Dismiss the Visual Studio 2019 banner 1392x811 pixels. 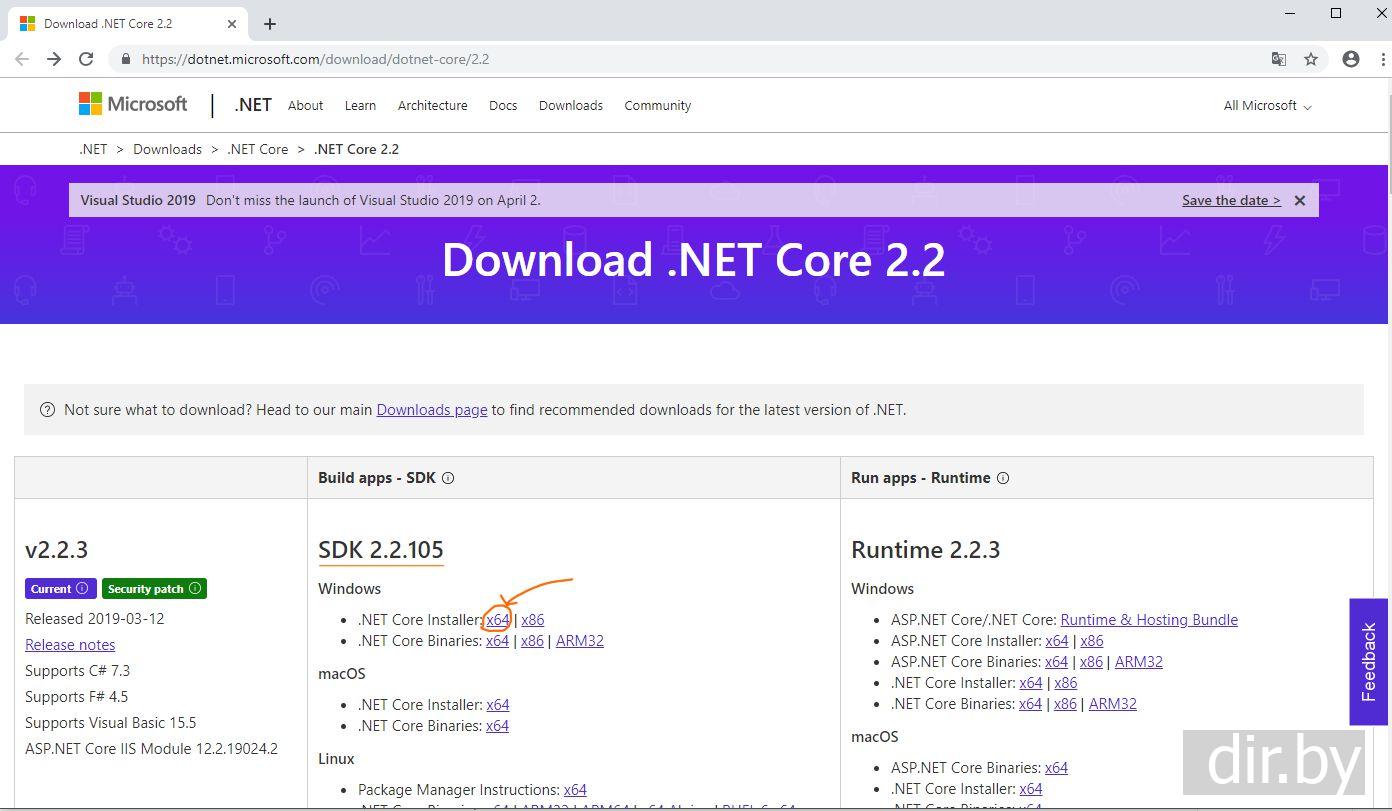pyautogui.click(x=1300, y=200)
